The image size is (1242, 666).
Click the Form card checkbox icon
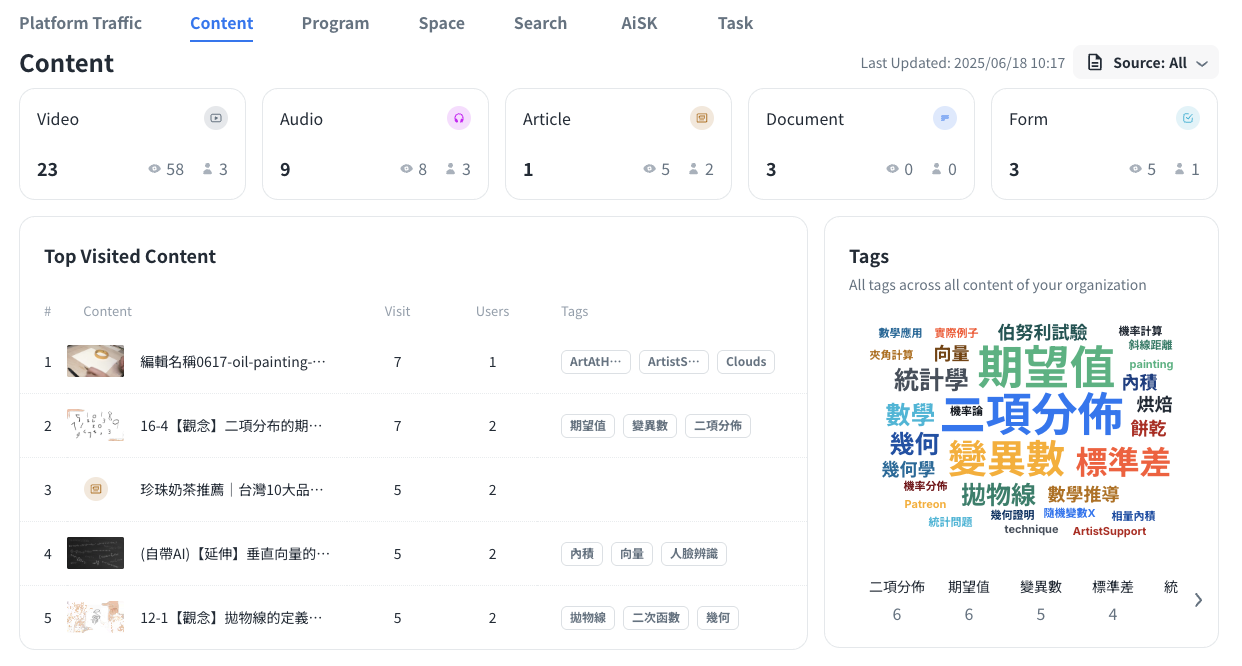tap(1187, 118)
